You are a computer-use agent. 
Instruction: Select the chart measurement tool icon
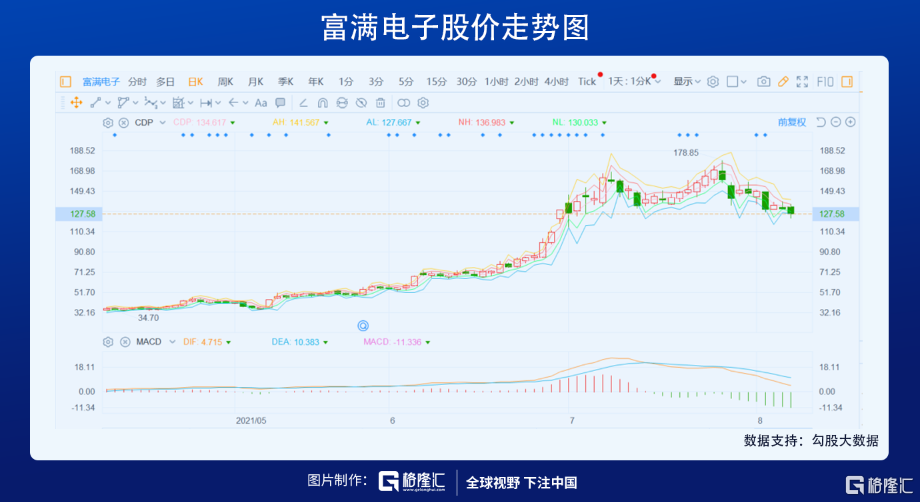click(178, 103)
